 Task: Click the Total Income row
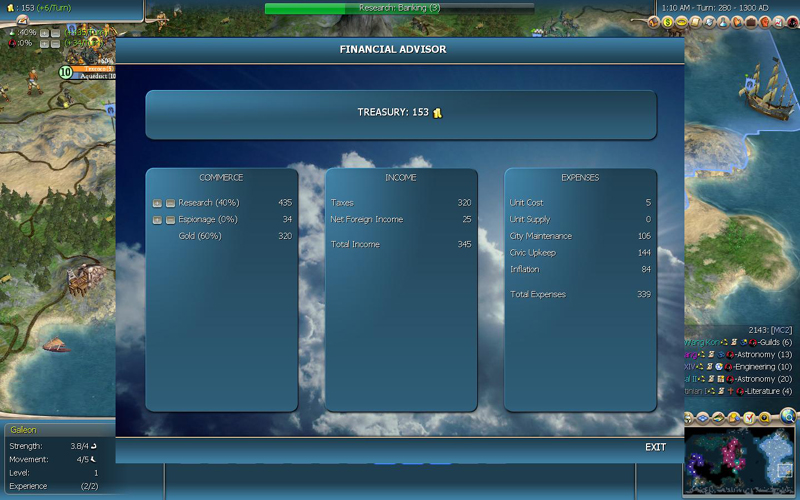(x=401, y=244)
